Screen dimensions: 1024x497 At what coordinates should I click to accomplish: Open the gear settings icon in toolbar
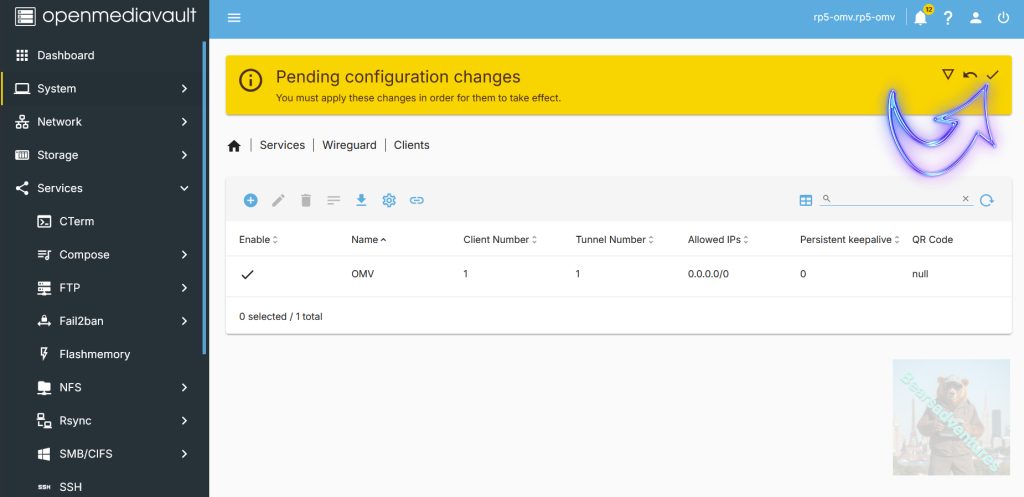coord(389,200)
